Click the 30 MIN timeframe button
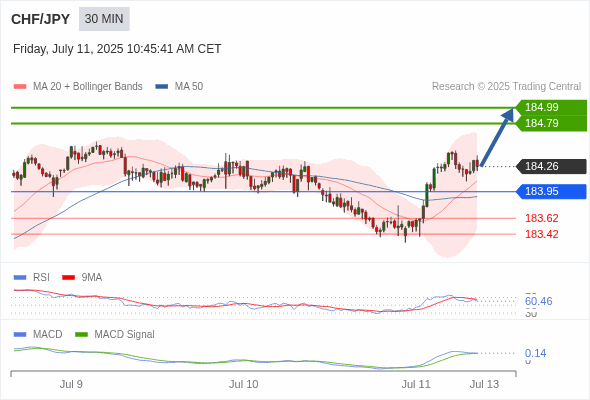Viewport: 590px width, 400px height. [104, 19]
